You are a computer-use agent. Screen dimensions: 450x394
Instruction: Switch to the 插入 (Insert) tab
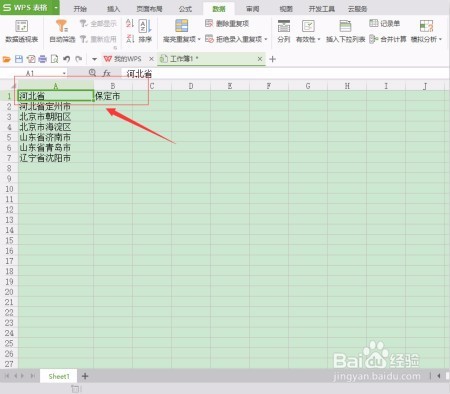click(x=113, y=9)
